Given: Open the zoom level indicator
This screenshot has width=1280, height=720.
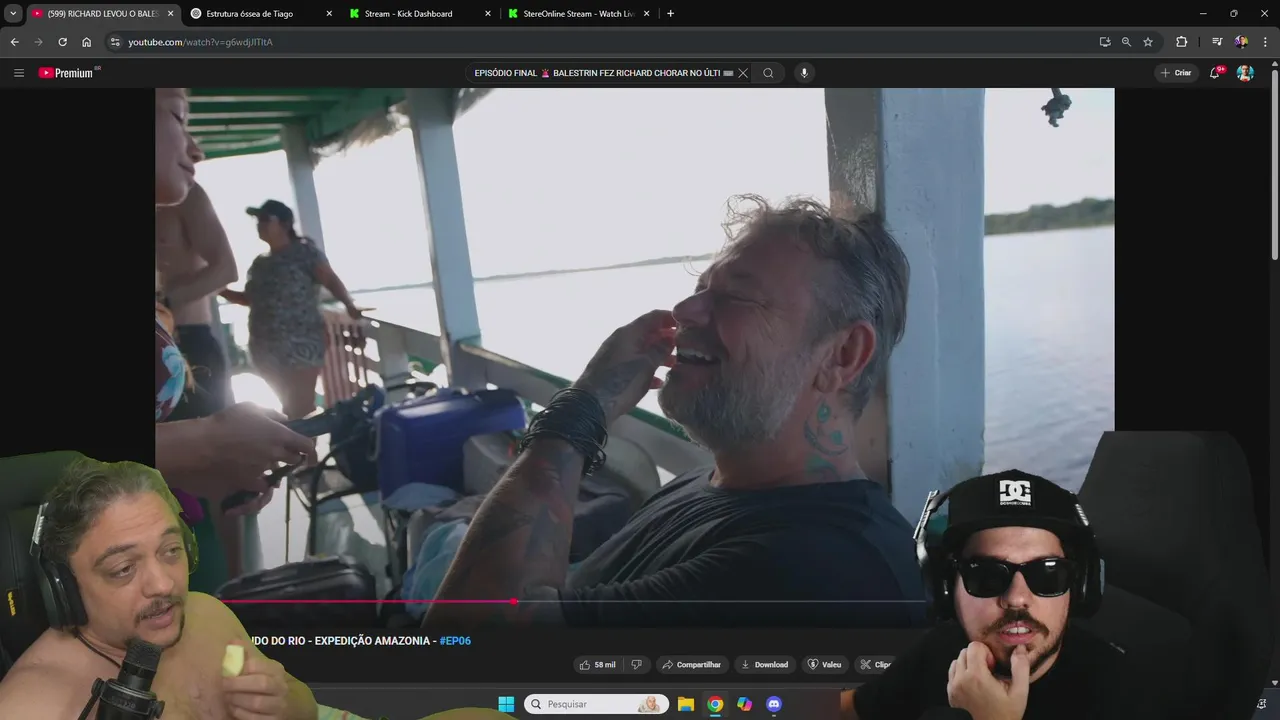Looking at the screenshot, I should [x=1126, y=42].
